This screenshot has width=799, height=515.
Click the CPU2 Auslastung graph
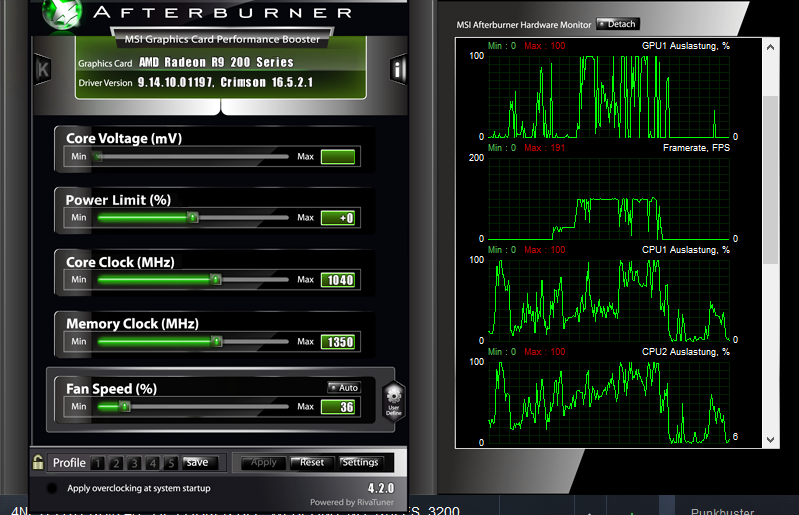pos(609,402)
